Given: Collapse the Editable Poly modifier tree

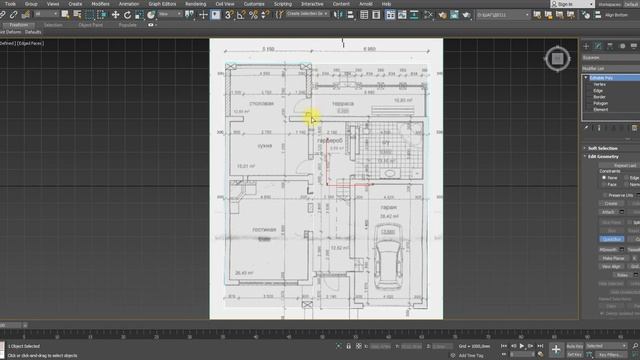Looking at the screenshot, I should (586, 78).
